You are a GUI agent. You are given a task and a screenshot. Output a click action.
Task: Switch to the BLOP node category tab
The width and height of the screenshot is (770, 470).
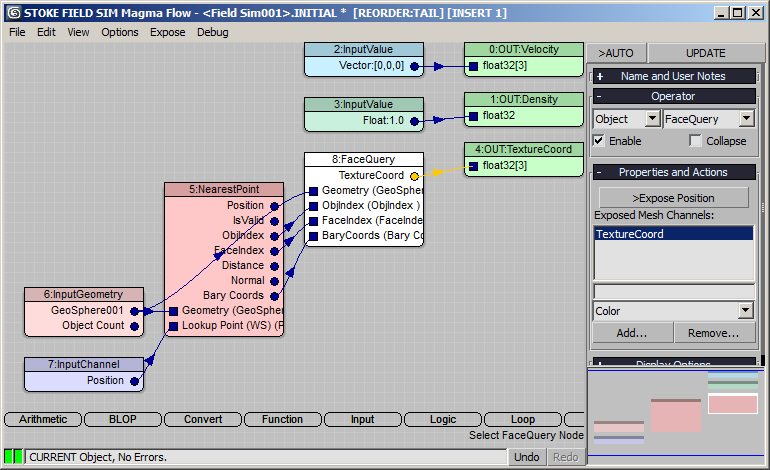click(x=123, y=419)
